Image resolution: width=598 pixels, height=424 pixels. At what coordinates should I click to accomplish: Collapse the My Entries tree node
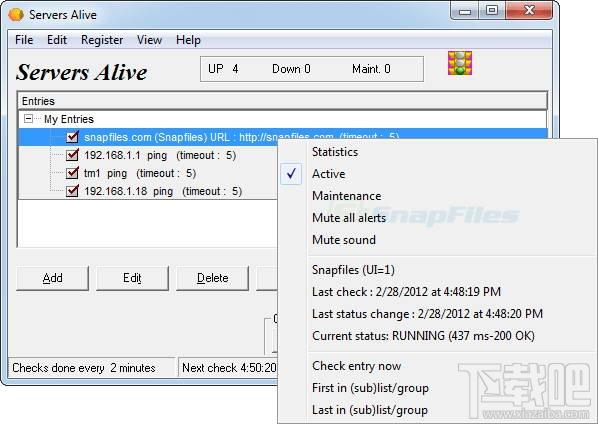click(28, 119)
